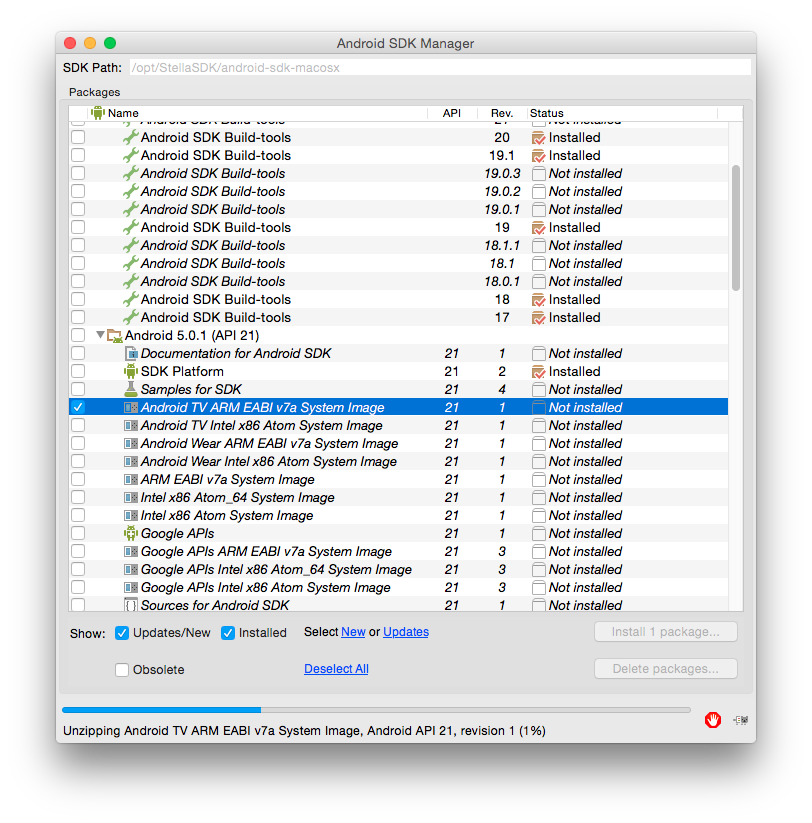Click ARM EABI v7a System Image icon
Image resolution: width=812 pixels, height=823 pixels.
[131, 479]
